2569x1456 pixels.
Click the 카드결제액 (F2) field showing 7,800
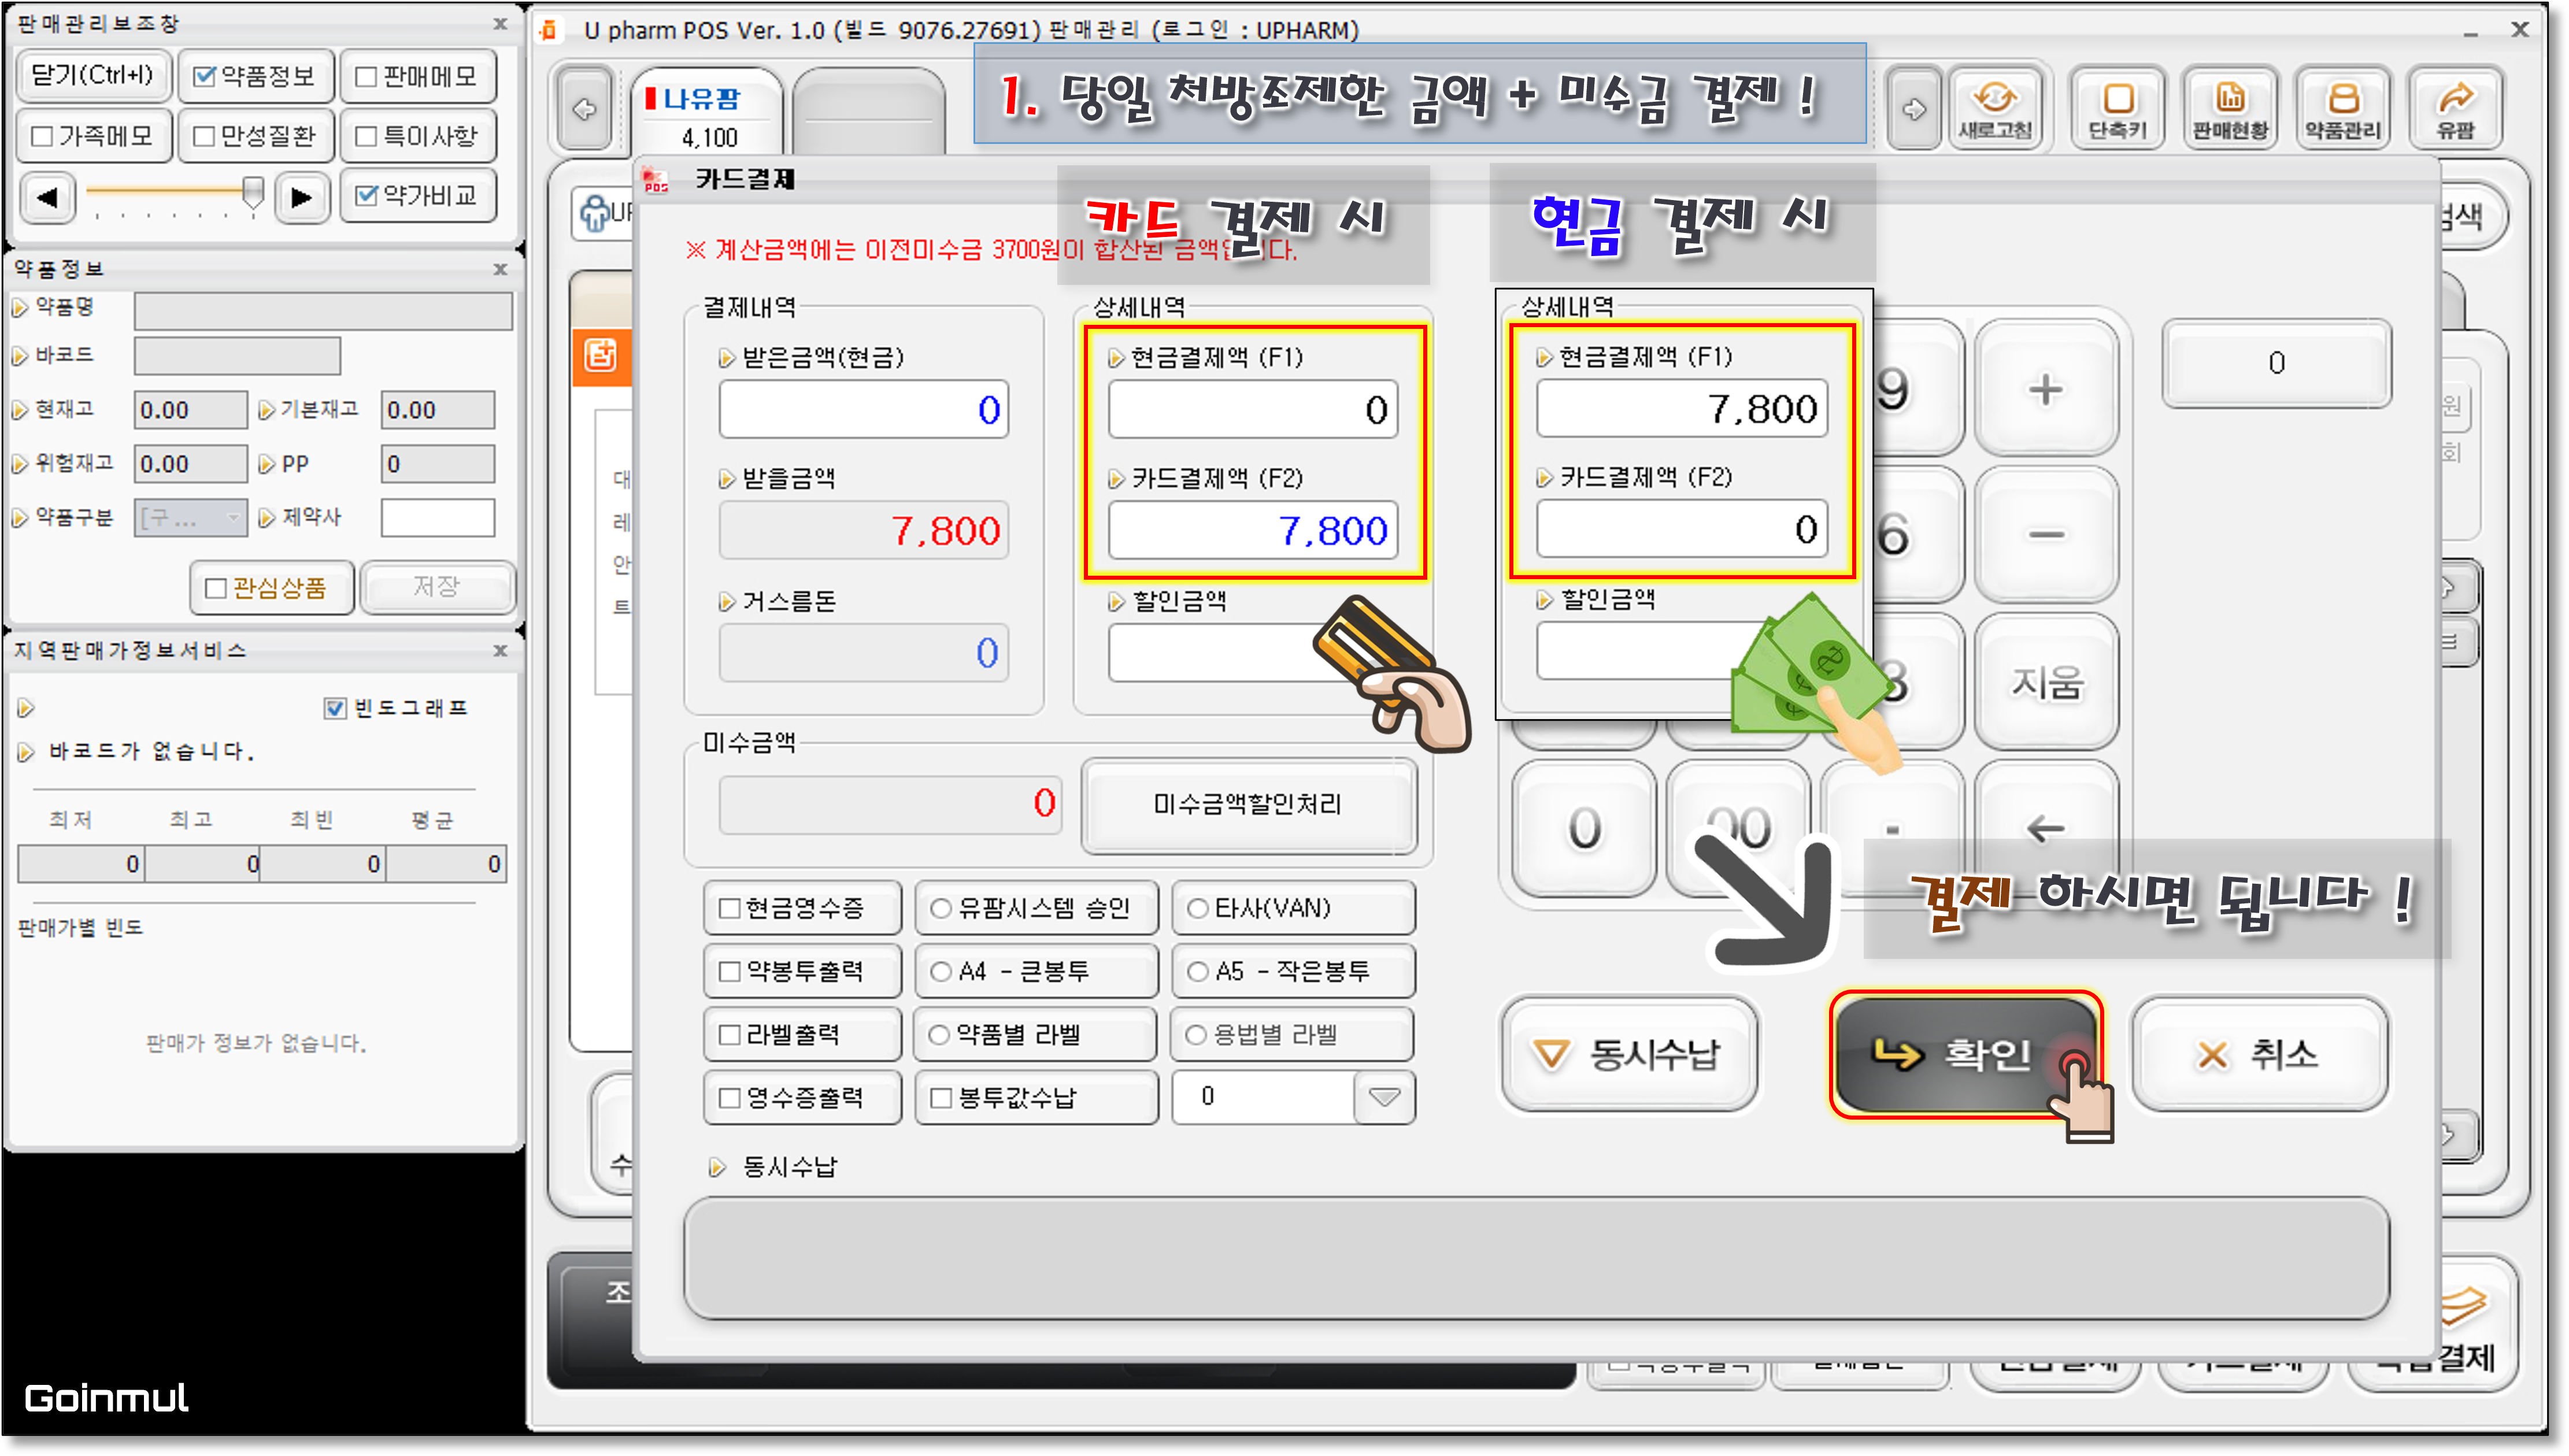tap(1252, 530)
